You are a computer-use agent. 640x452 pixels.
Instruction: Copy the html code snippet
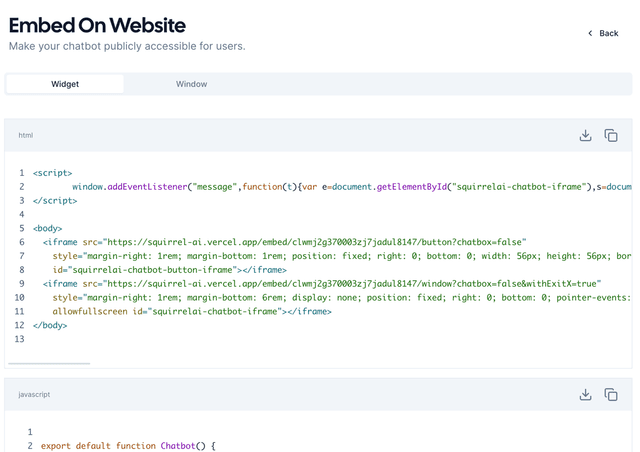pos(611,135)
